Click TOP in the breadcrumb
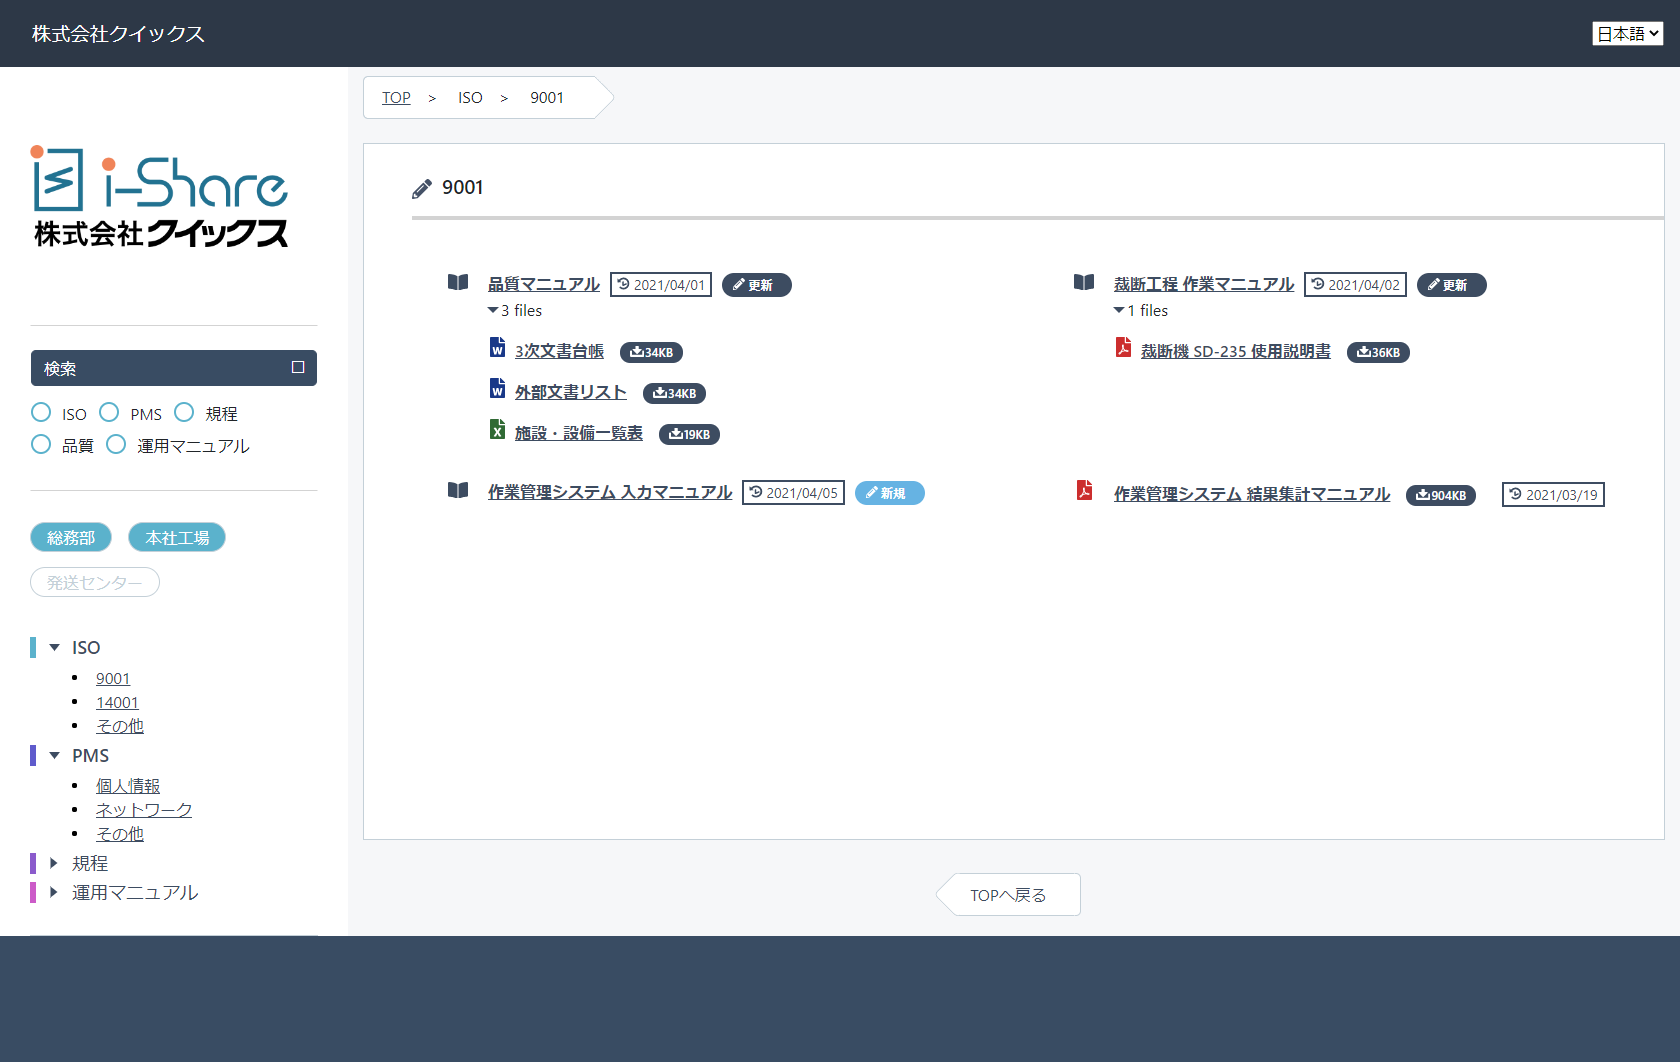This screenshot has width=1680, height=1062. coord(396,98)
